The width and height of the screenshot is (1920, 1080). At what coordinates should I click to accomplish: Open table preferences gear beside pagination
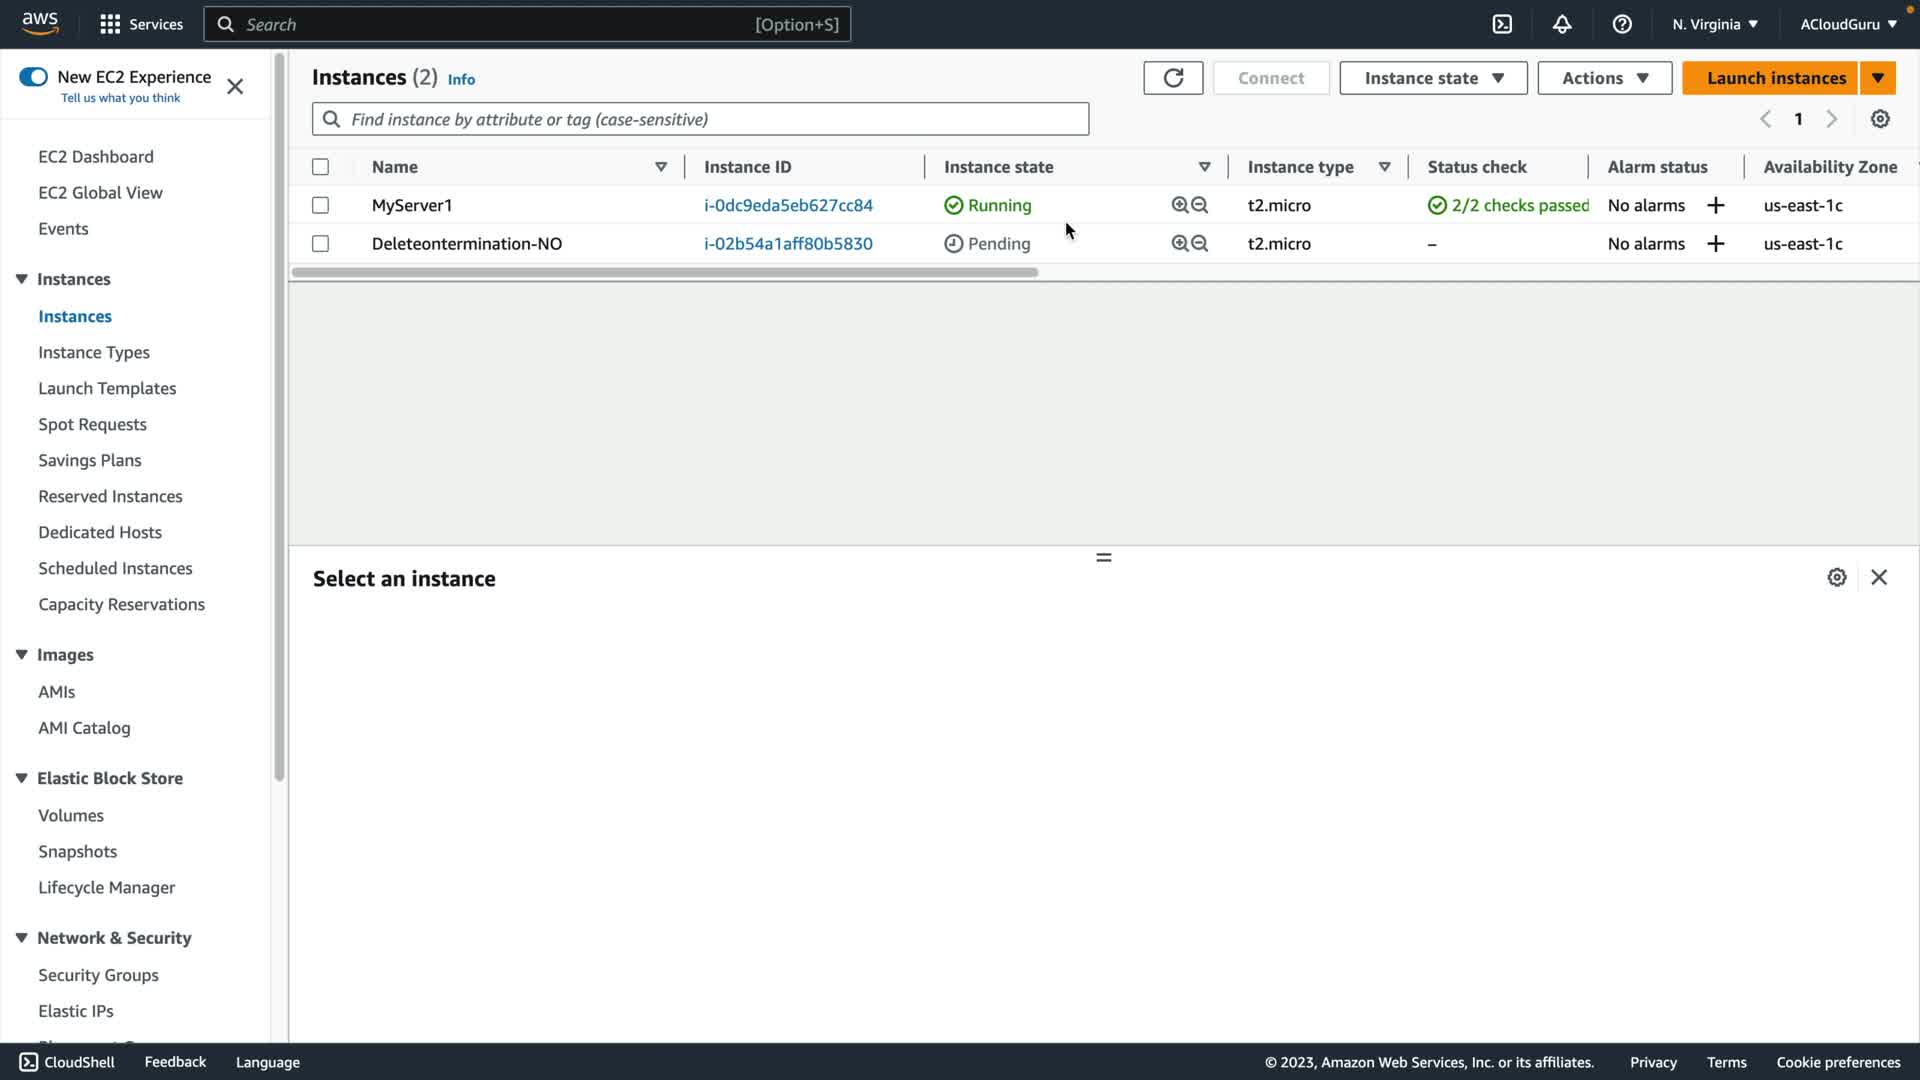pyautogui.click(x=1880, y=119)
